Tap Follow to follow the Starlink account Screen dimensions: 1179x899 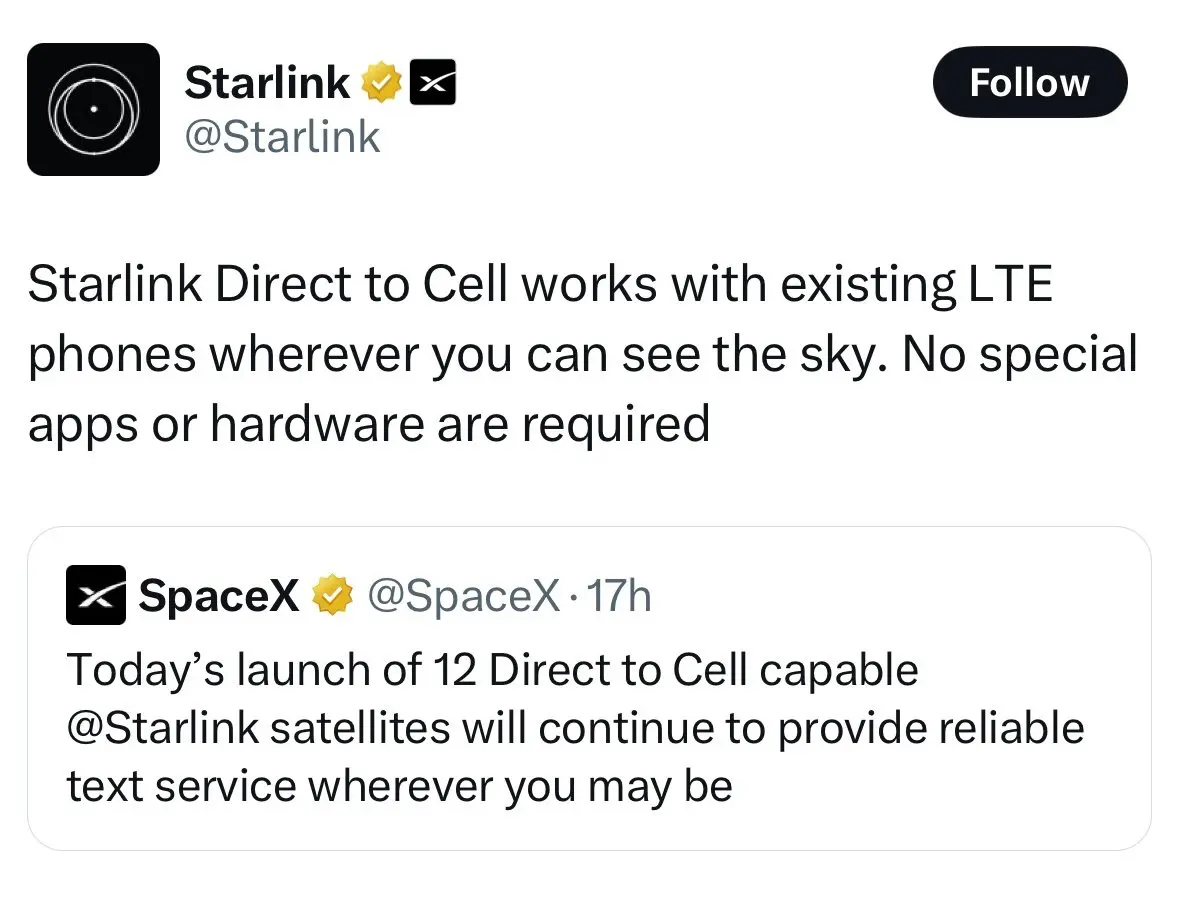coord(1029,82)
